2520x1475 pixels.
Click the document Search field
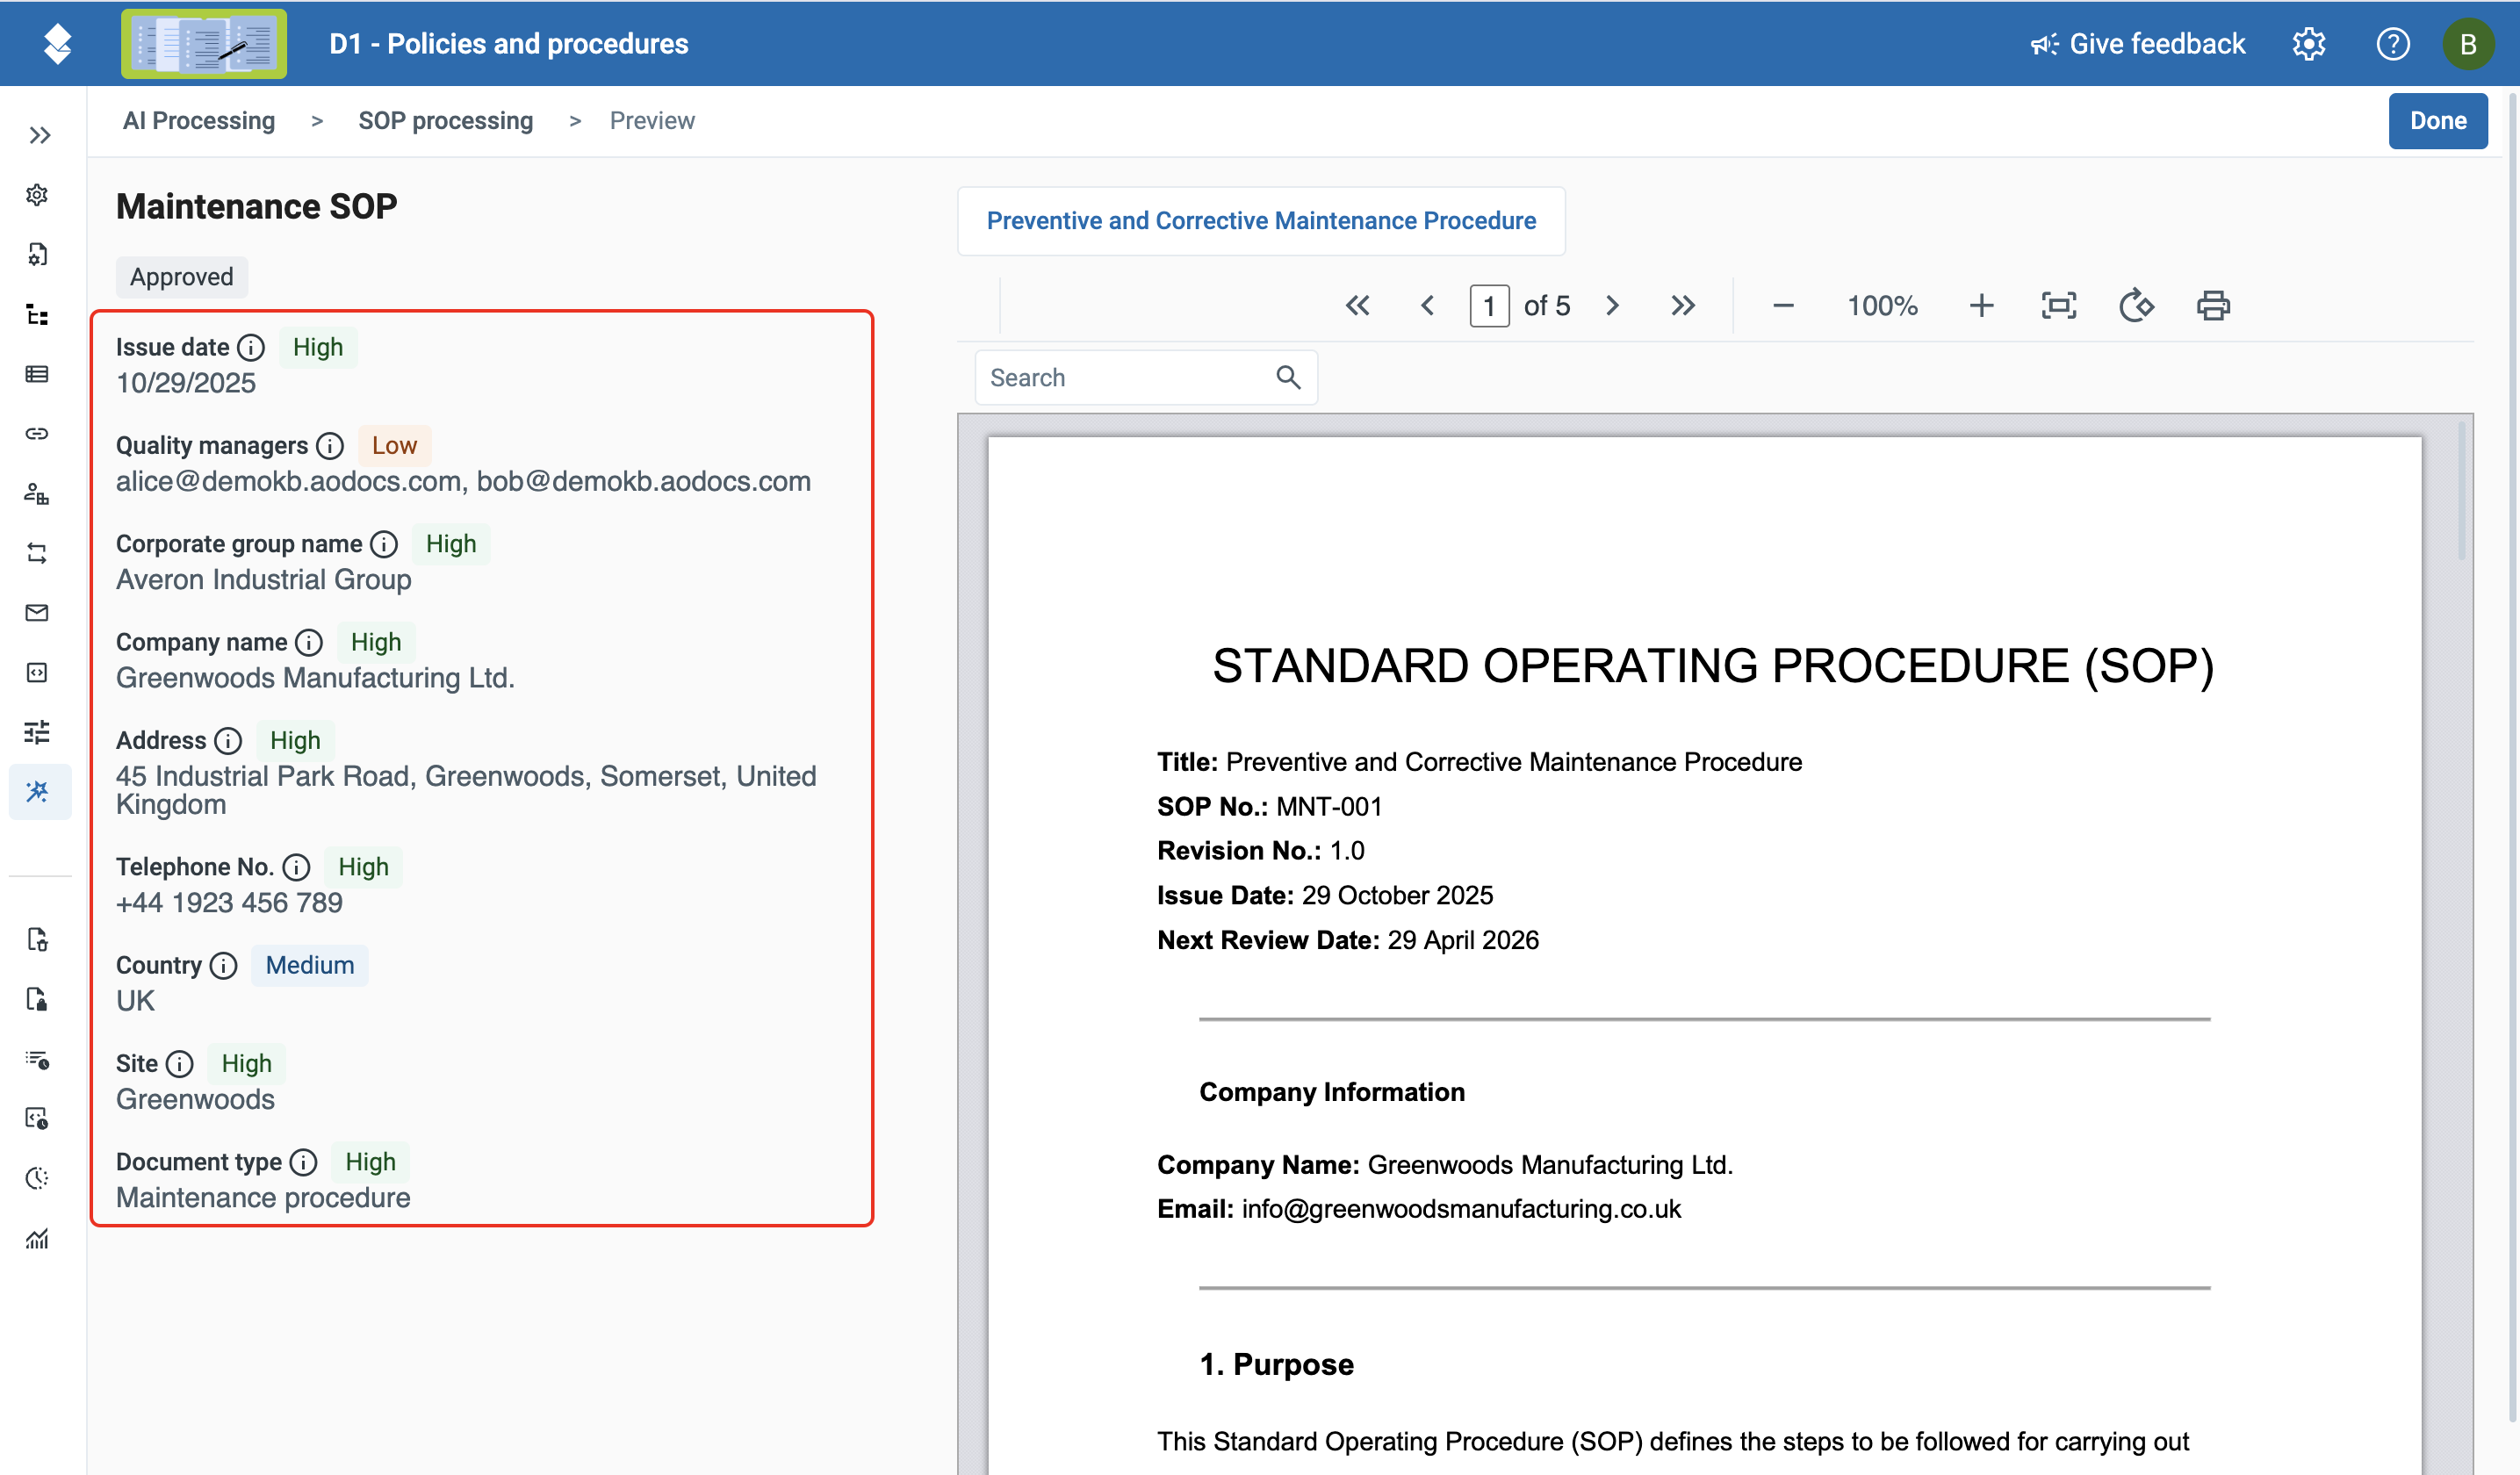tap(1146, 378)
